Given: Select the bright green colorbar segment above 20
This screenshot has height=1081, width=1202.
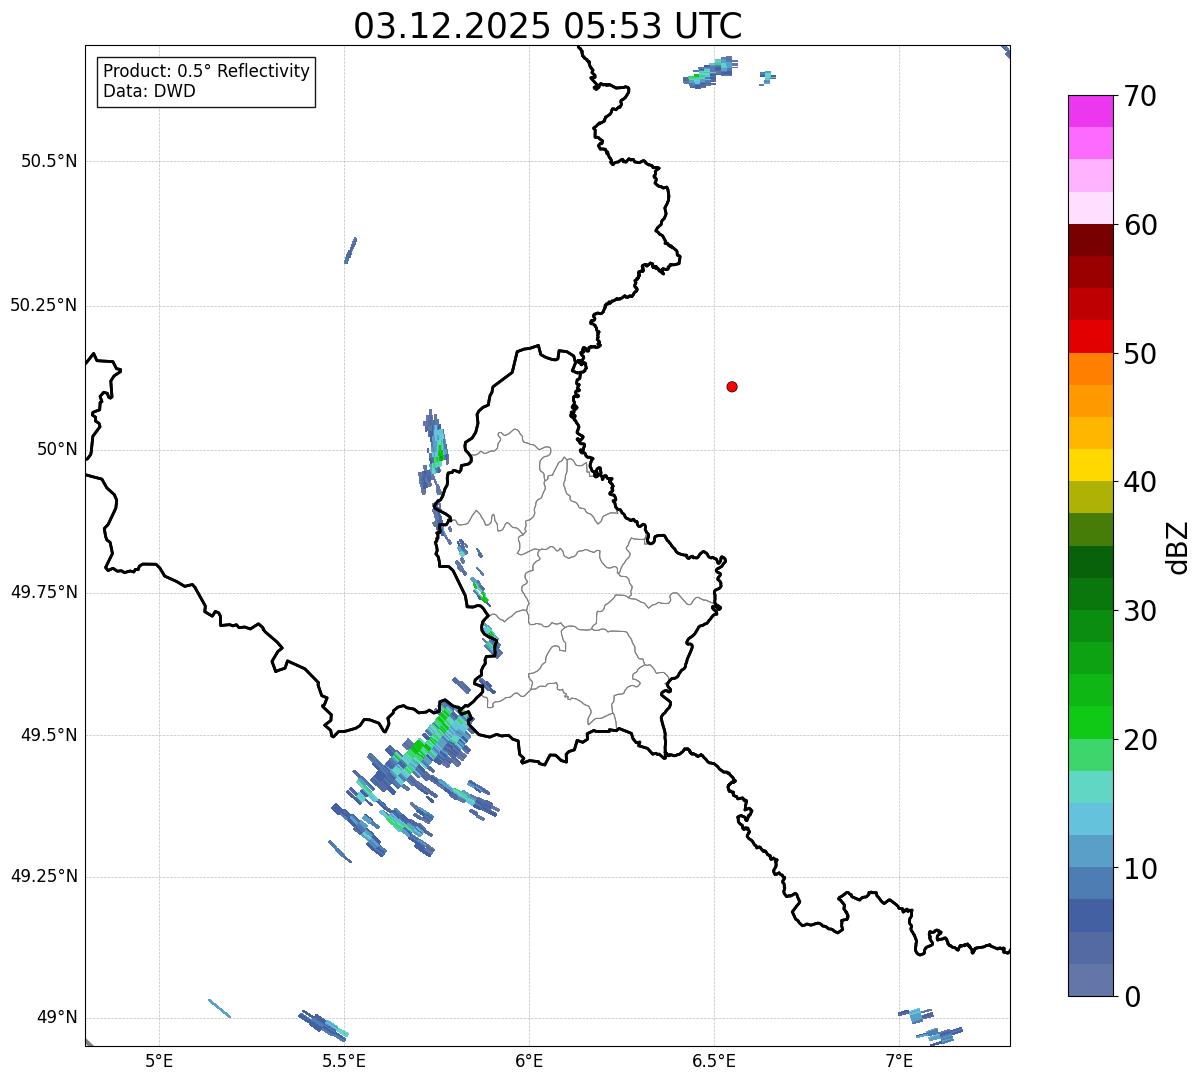Looking at the screenshot, I should [1090, 722].
